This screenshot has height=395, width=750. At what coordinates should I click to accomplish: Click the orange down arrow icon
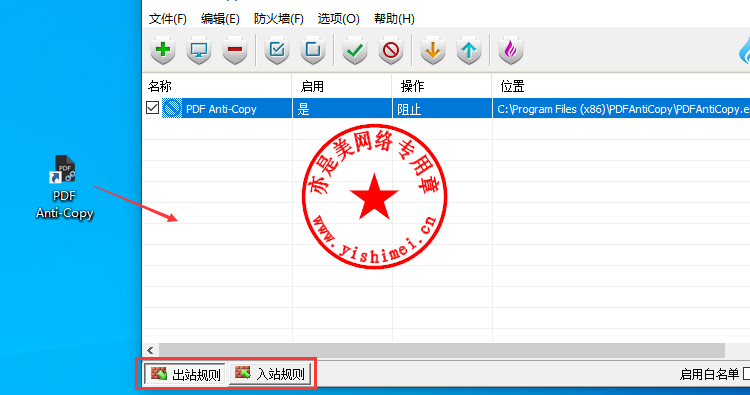(x=433, y=50)
